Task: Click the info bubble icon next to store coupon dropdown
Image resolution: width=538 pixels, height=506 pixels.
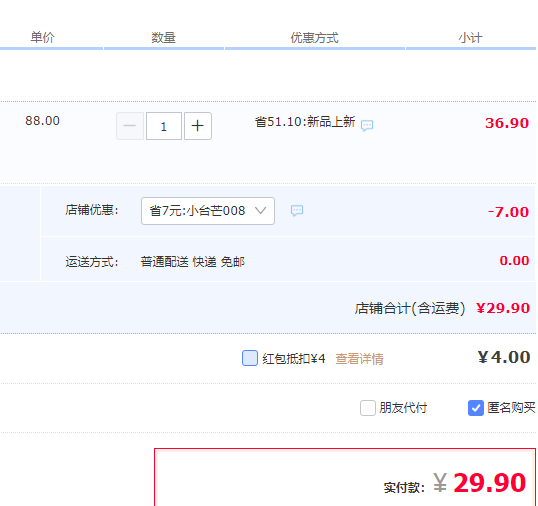Action: click(297, 211)
